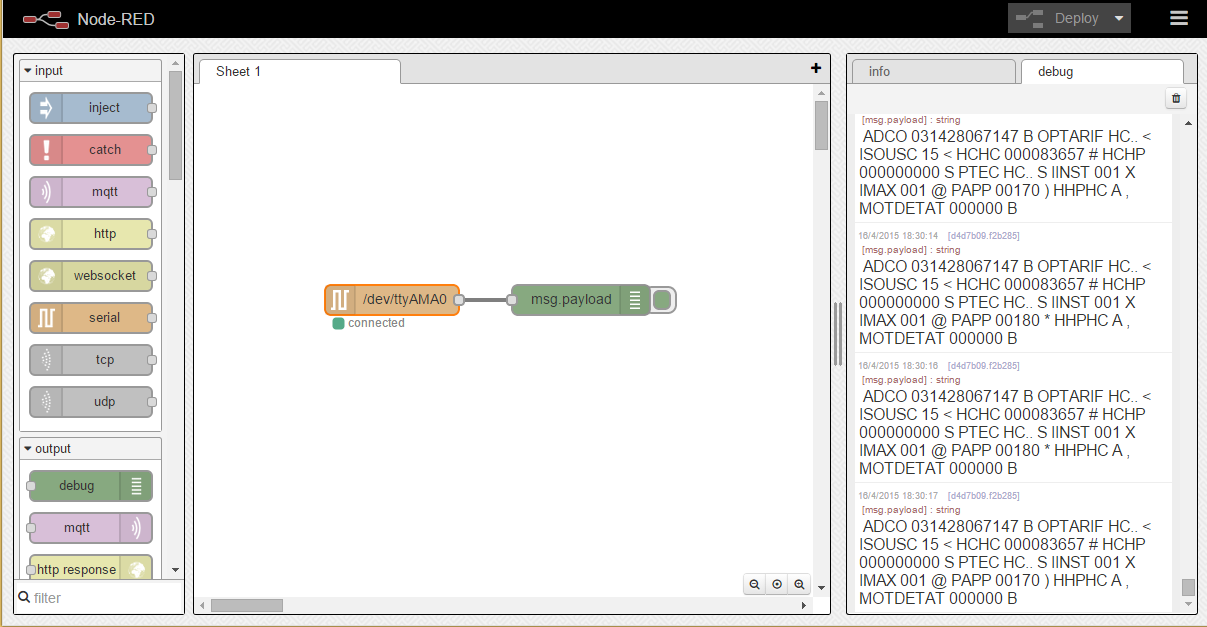
Task: Click the Node-RED logo icon
Action: pos(45,19)
